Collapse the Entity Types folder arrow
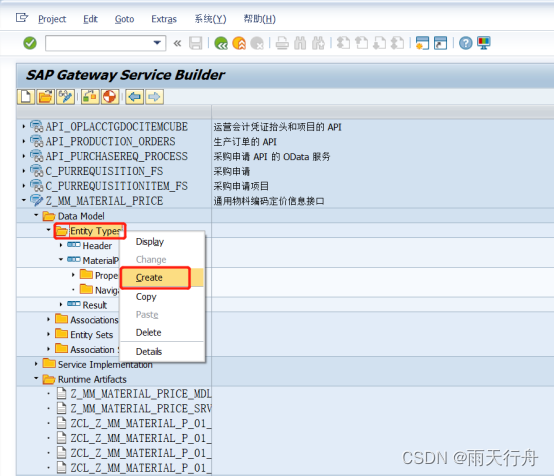 tap(48, 230)
